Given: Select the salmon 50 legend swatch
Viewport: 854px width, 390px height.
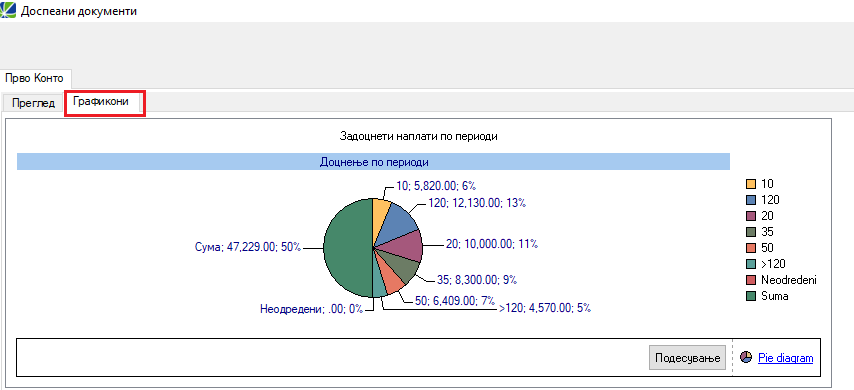Looking at the screenshot, I should click(751, 248).
